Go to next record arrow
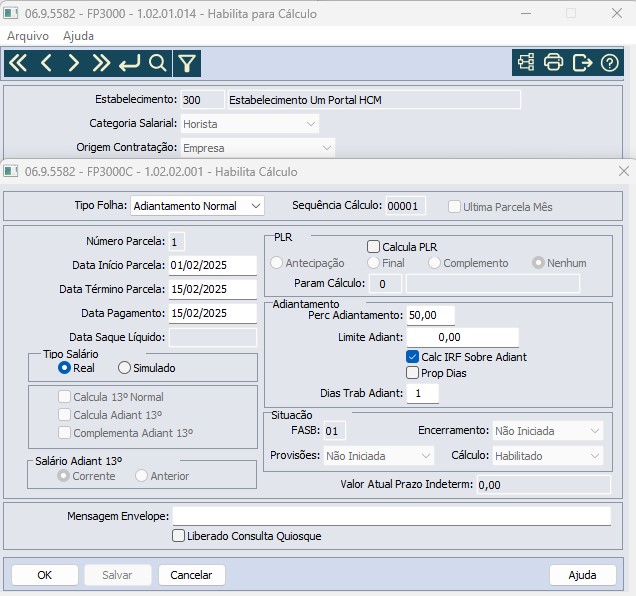636x596 pixels. click(x=73, y=63)
